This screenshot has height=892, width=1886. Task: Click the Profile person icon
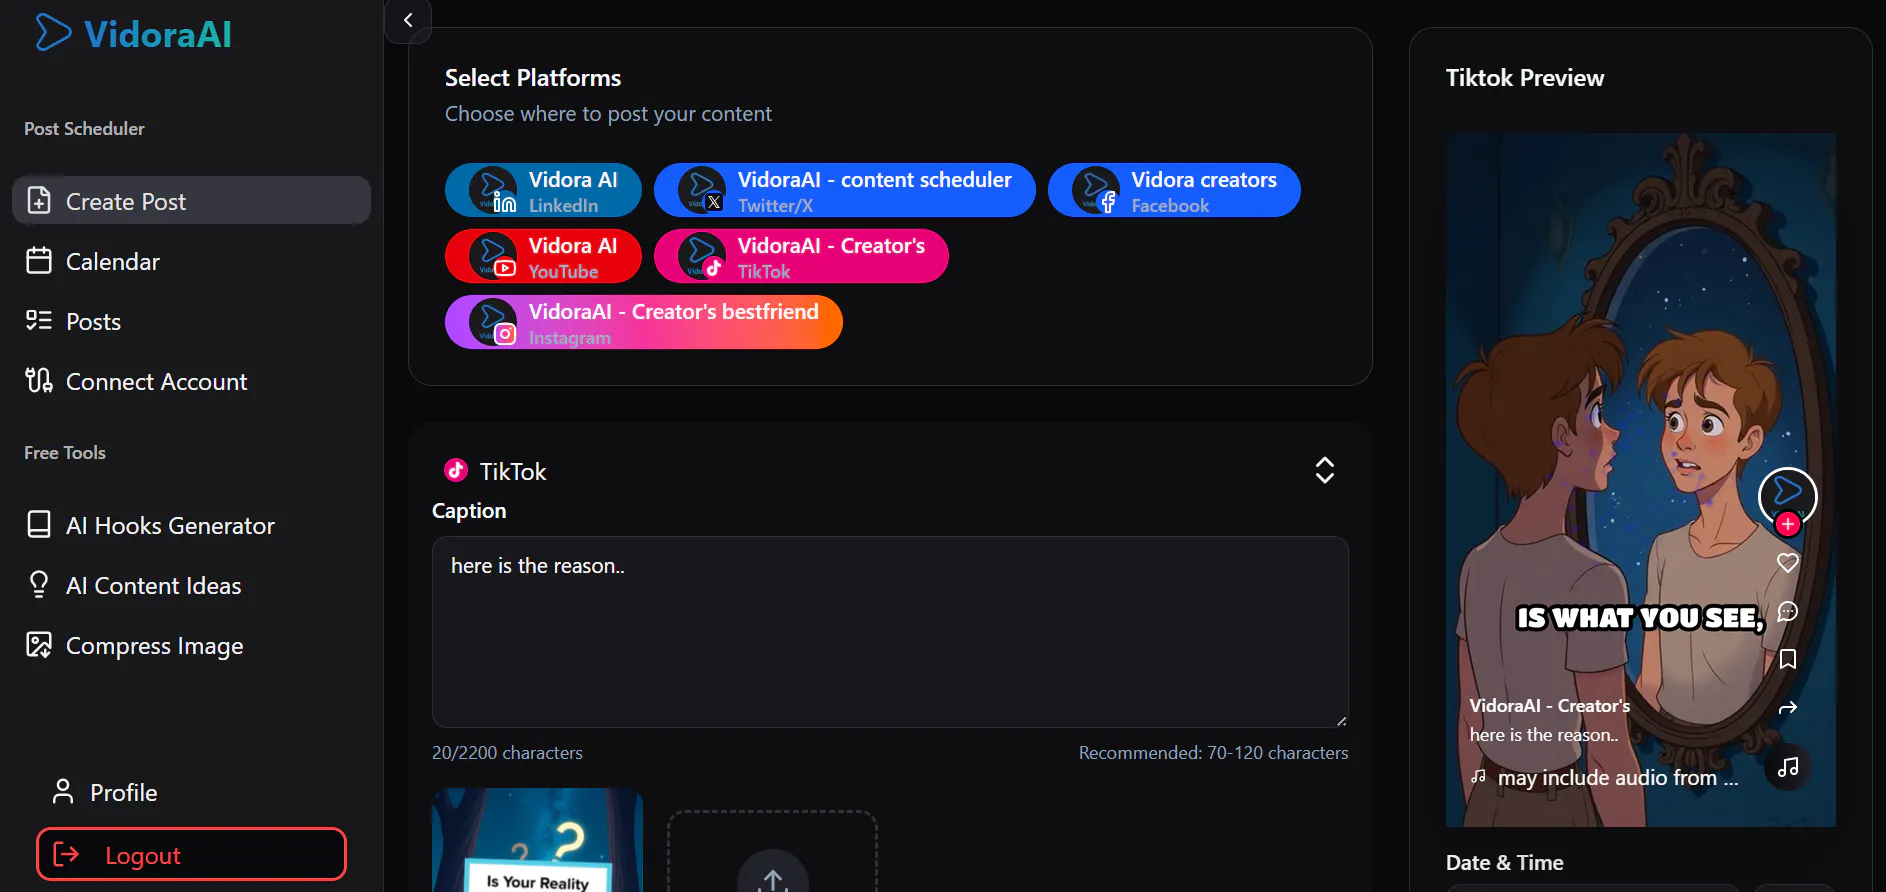tap(63, 792)
